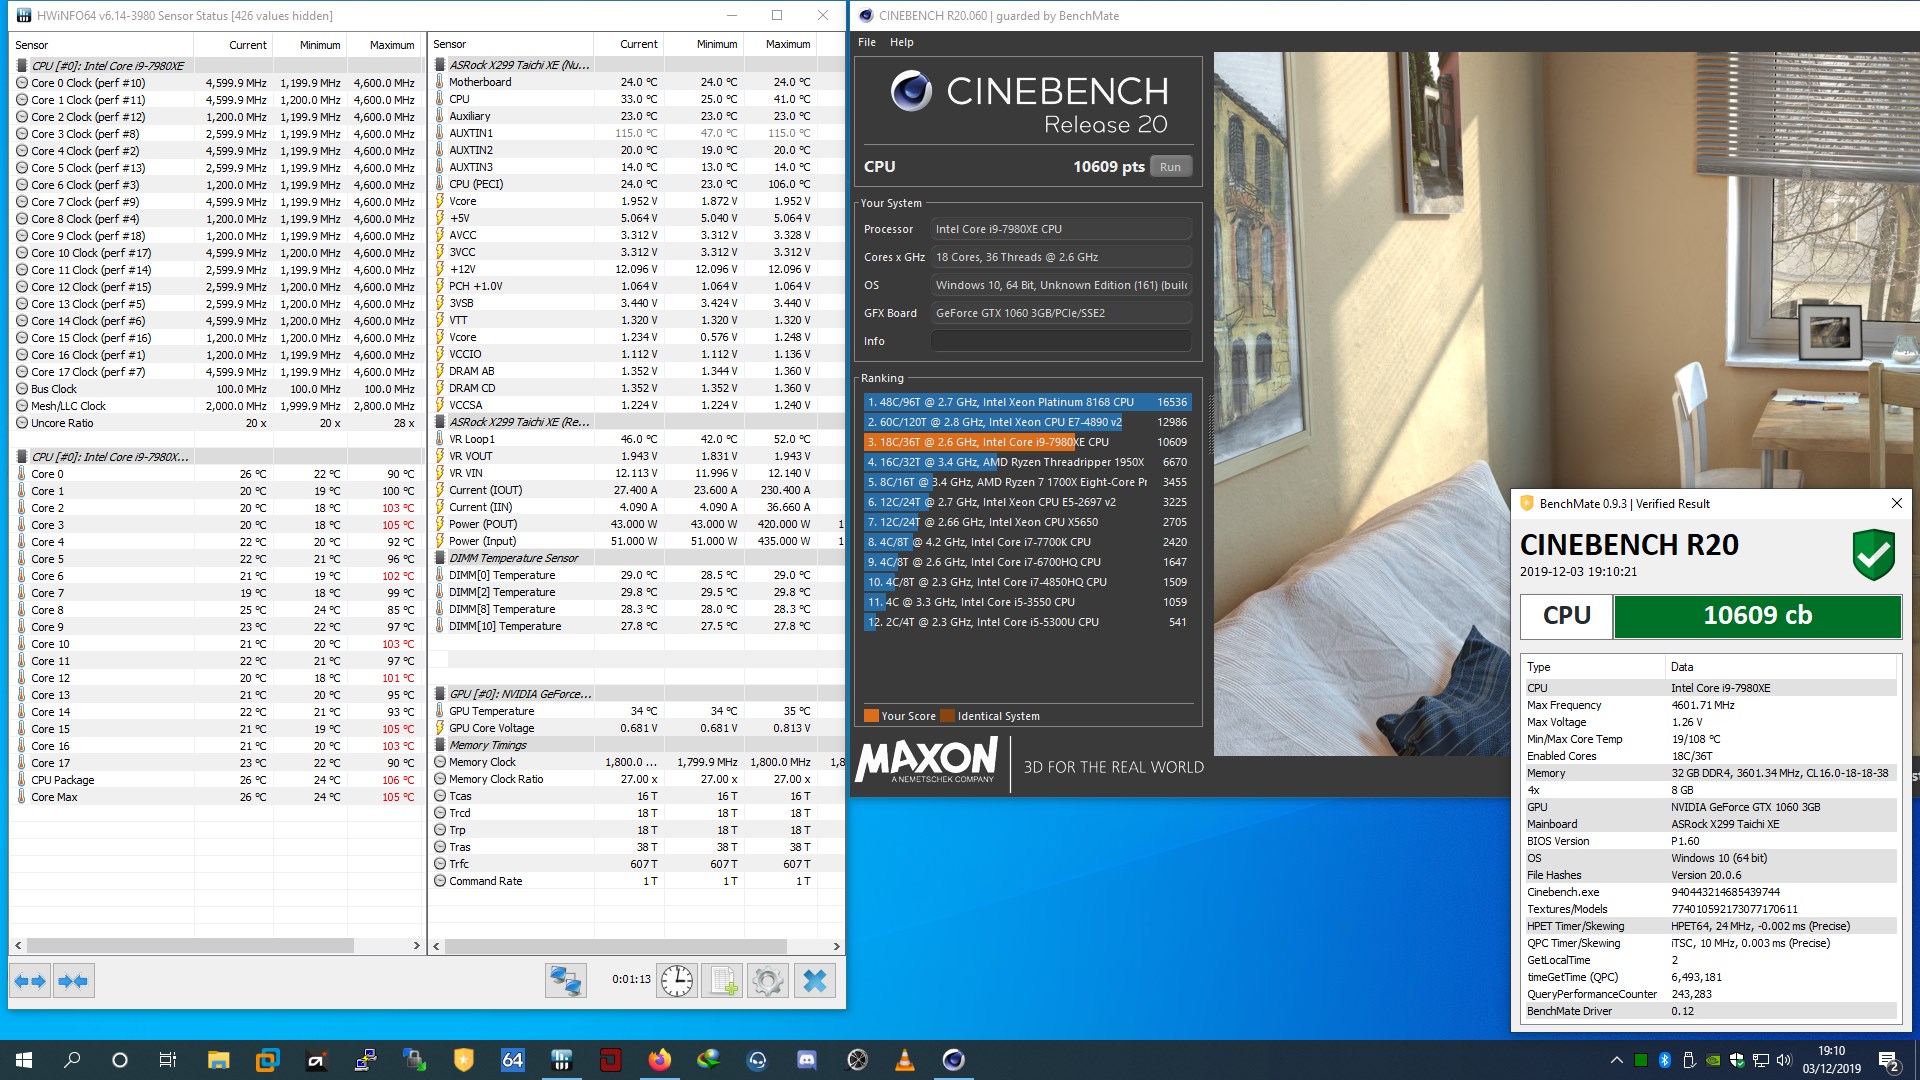Click HWiNFO shrink columns arrows button

(x=73, y=981)
